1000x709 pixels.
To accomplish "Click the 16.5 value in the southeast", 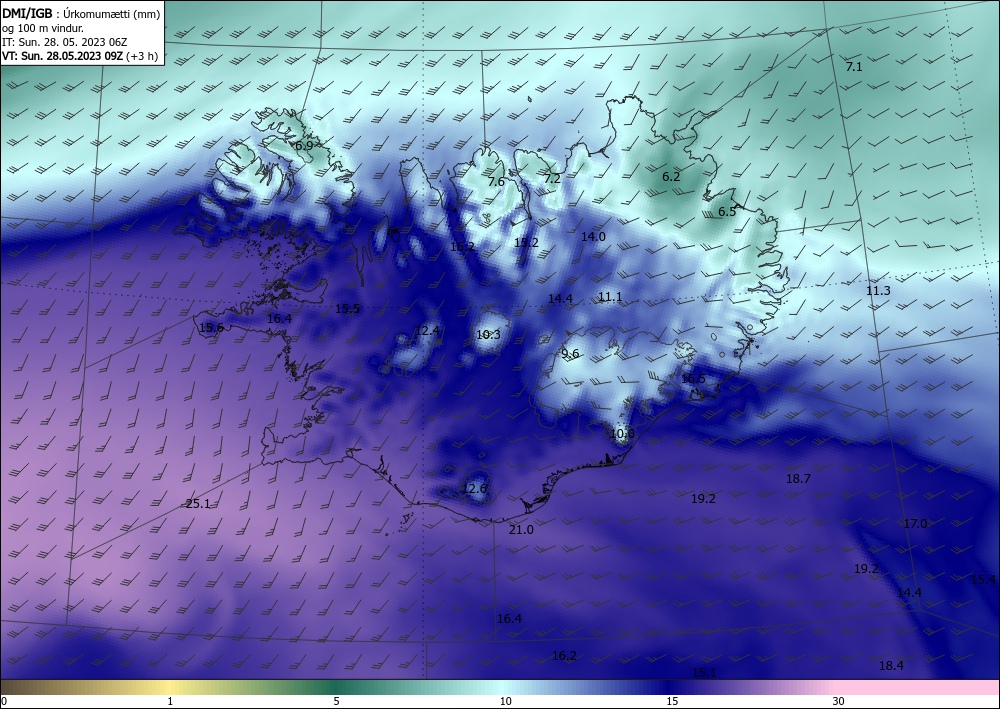I will (x=693, y=378).
